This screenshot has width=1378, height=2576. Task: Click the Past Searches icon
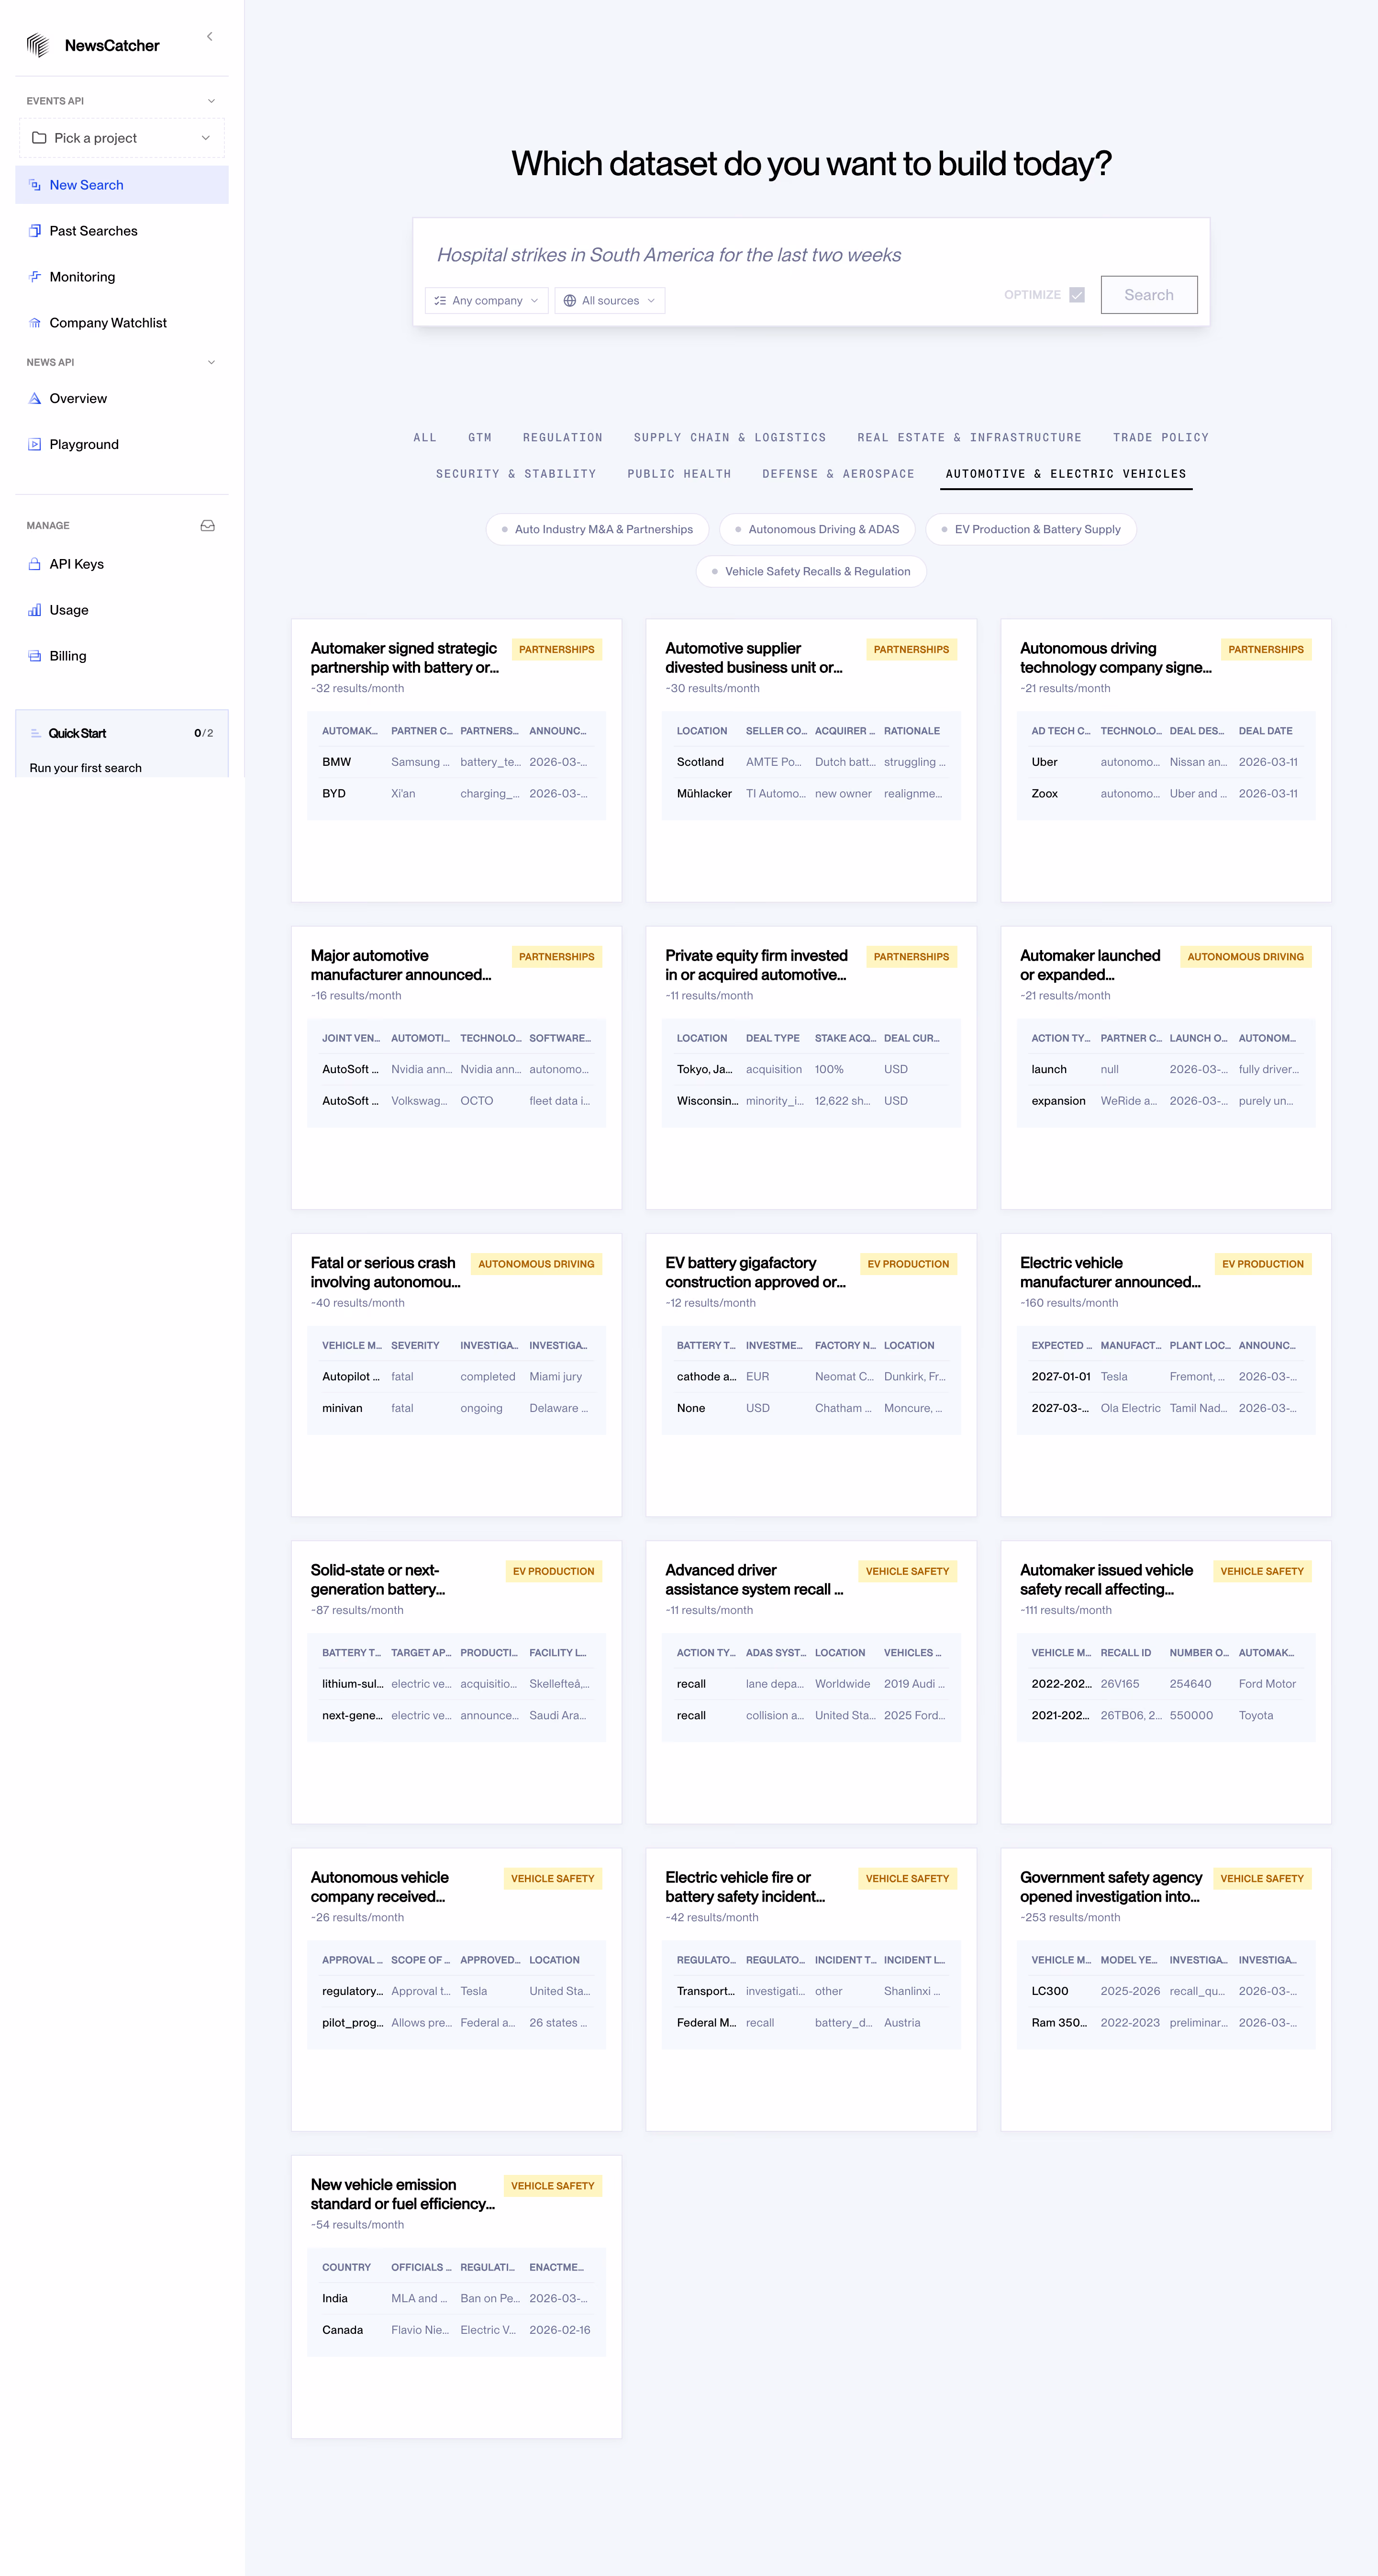[35, 231]
